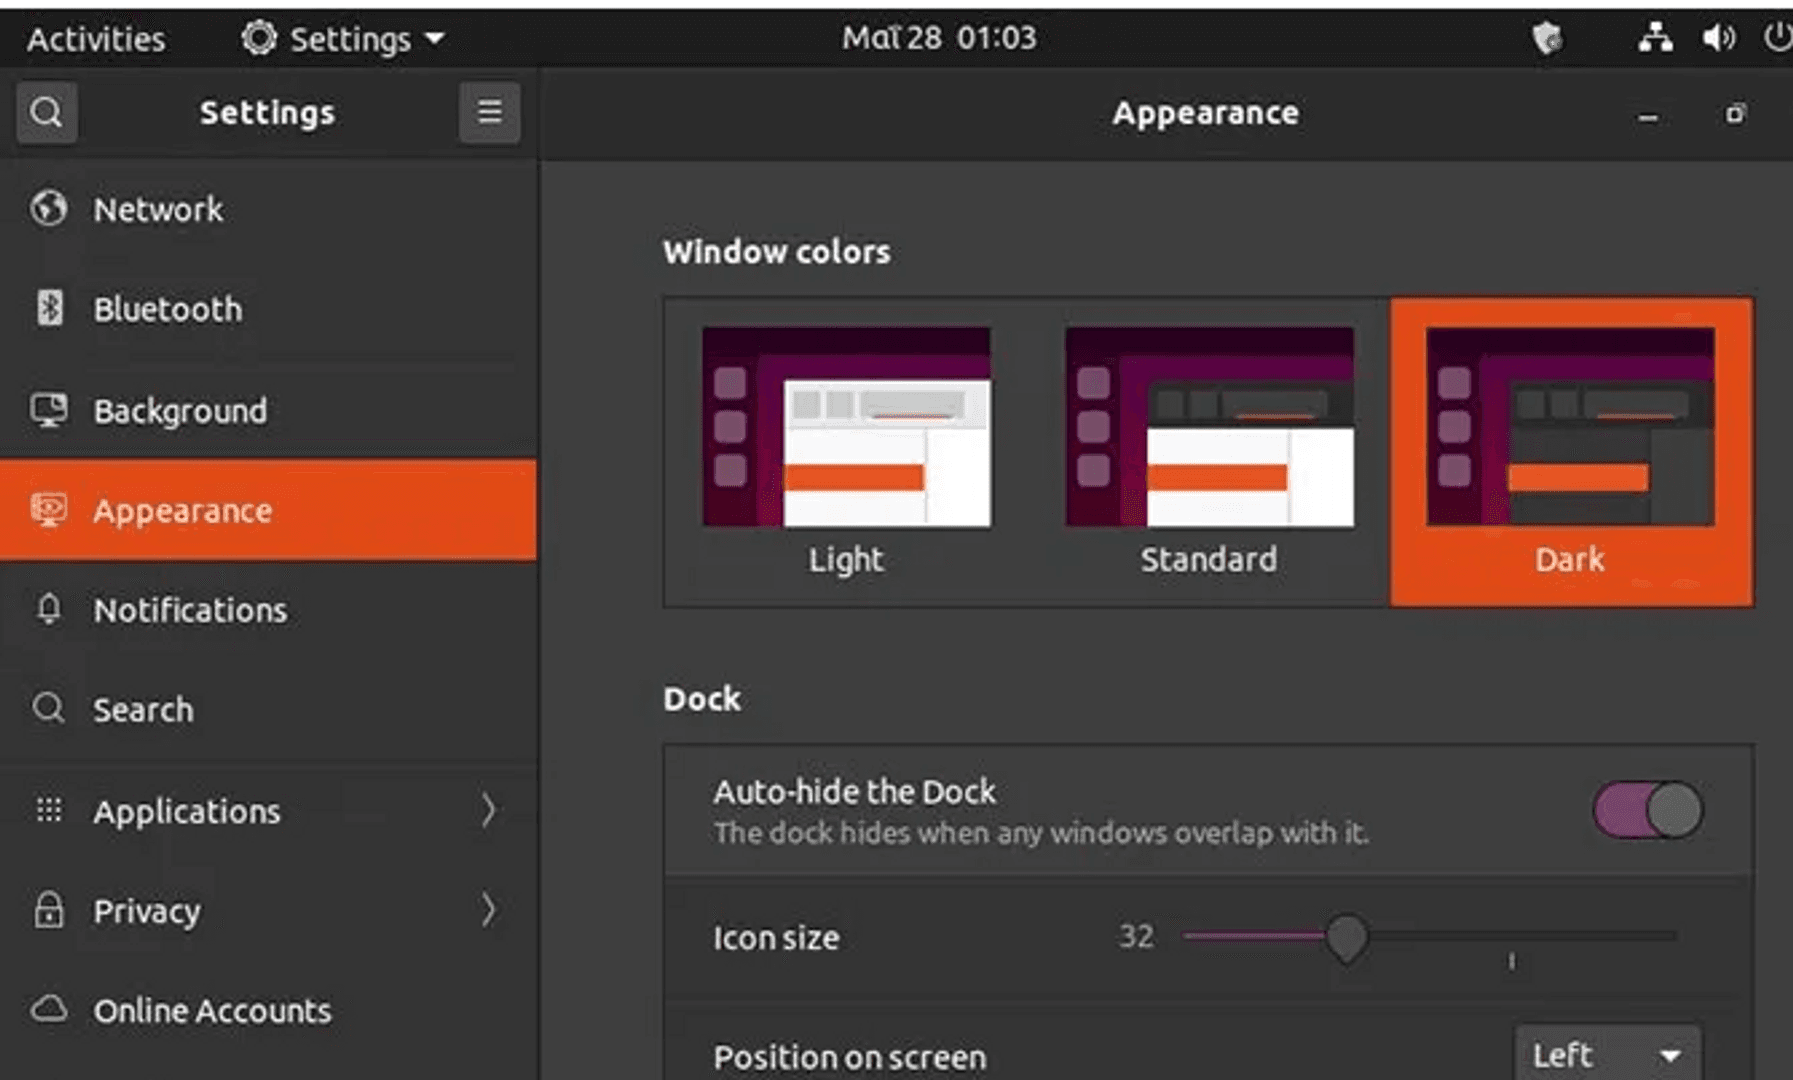The image size is (1793, 1080).
Task: Click the Network globe icon
Action: pyautogui.click(x=48, y=209)
